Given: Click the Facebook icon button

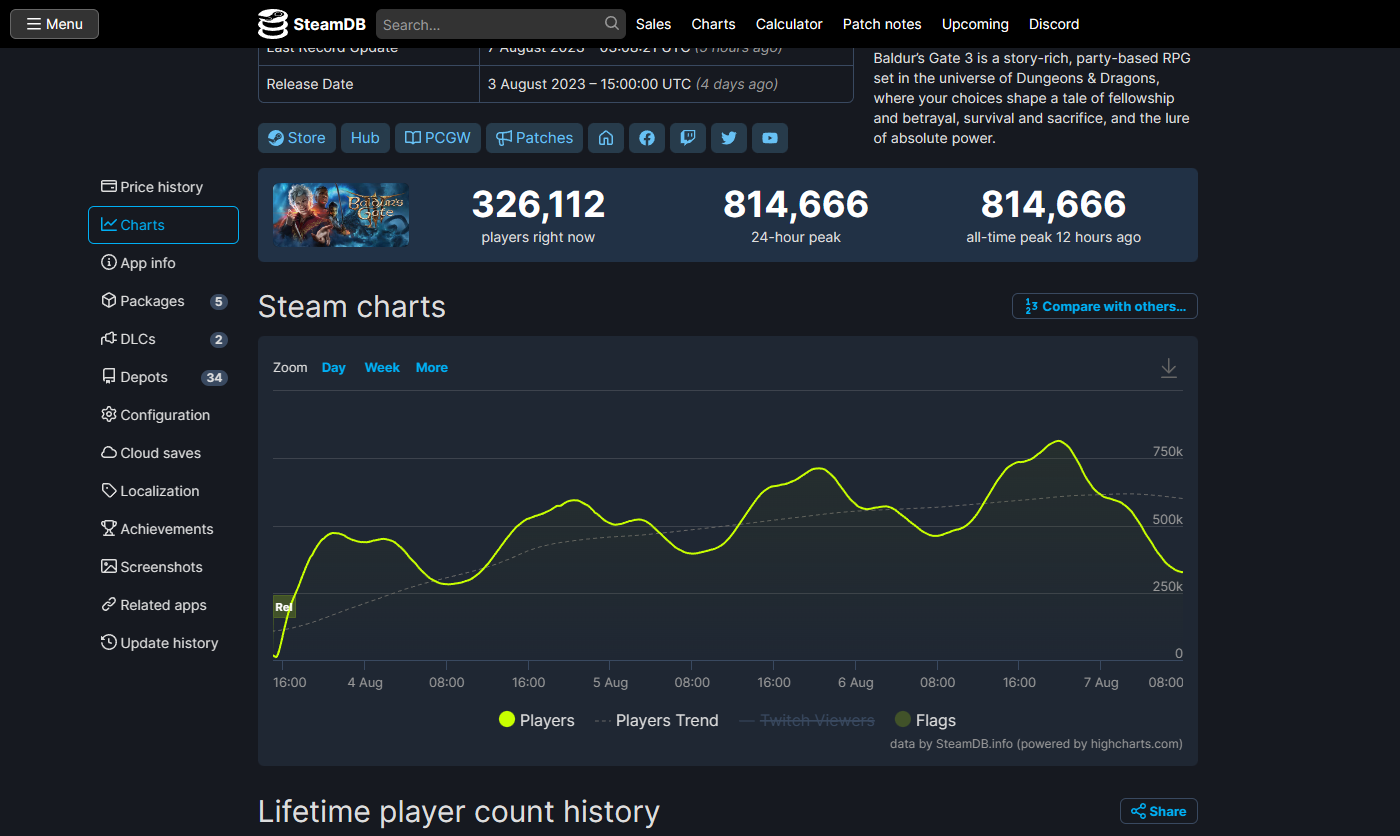Looking at the screenshot, I should point(647,138).
